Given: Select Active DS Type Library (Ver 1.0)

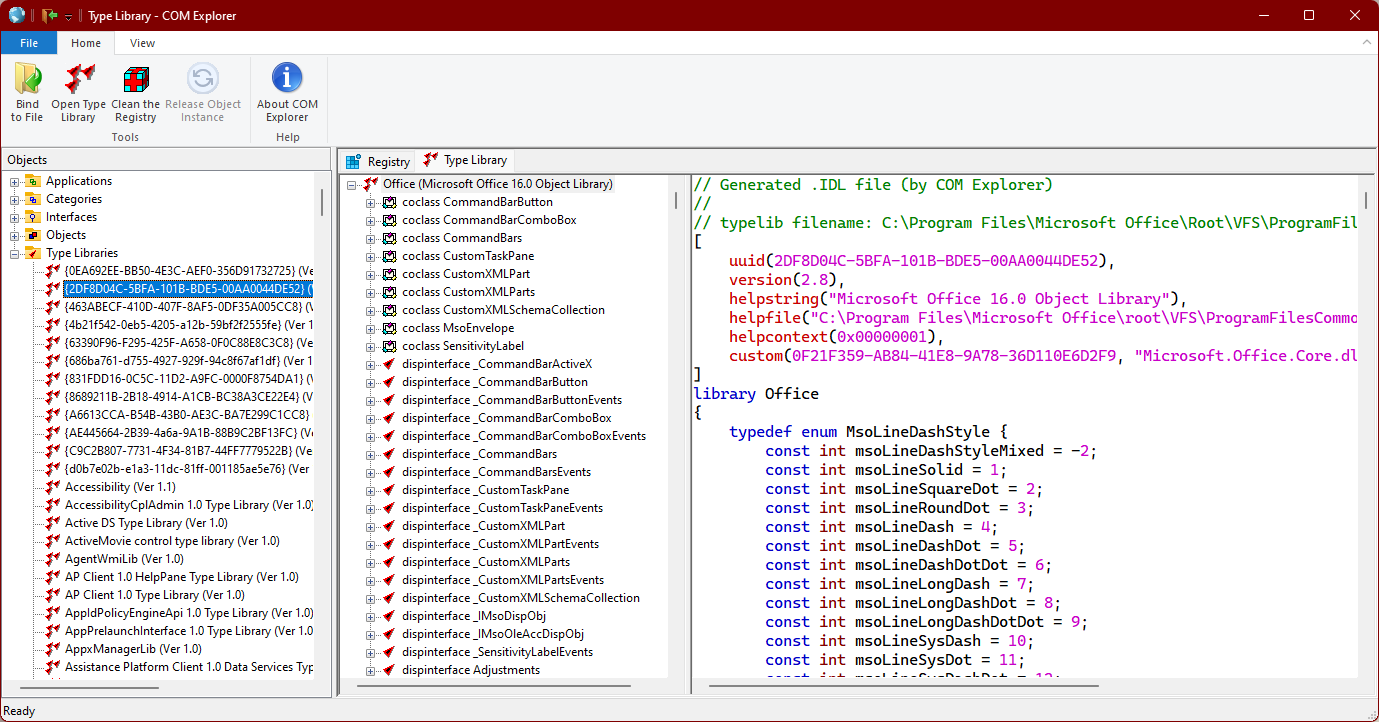Looking at the screenshot, I should (146, 523).
